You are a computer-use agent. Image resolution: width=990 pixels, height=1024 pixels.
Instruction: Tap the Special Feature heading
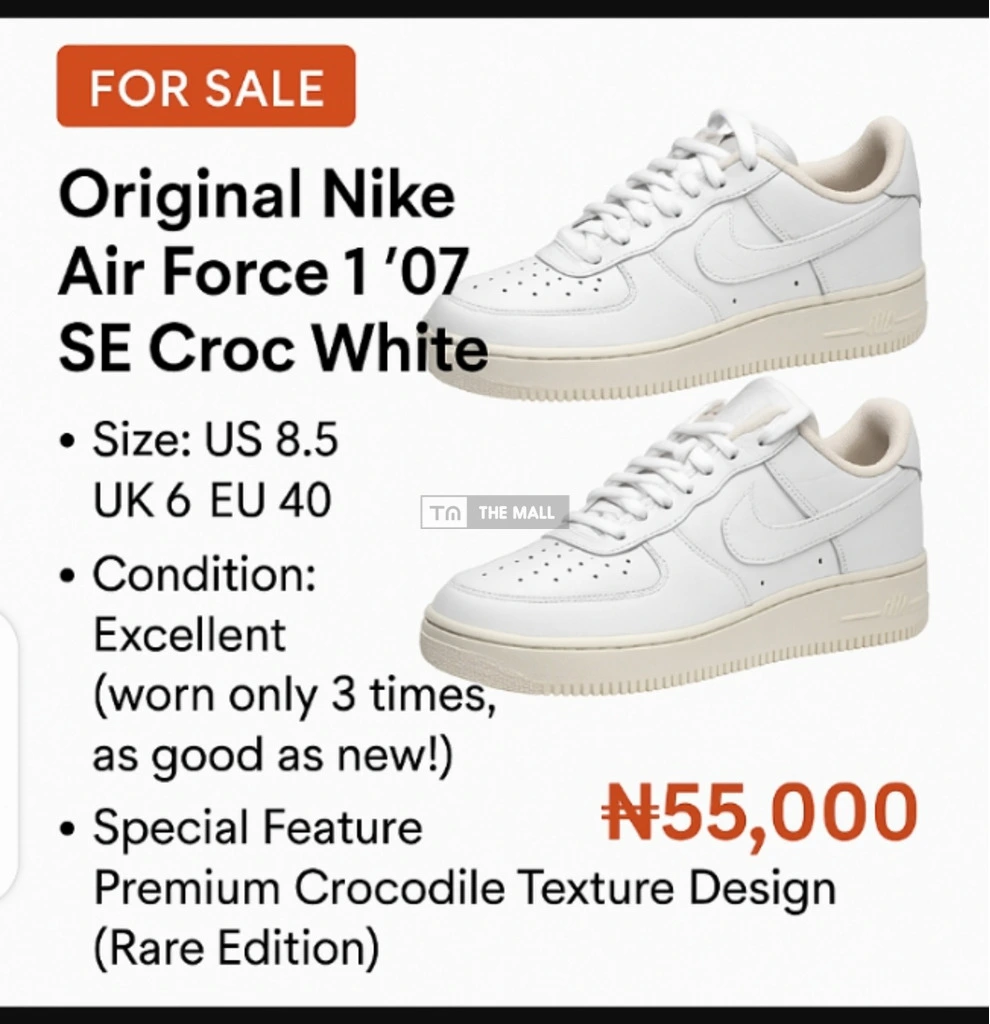[258, 827]
